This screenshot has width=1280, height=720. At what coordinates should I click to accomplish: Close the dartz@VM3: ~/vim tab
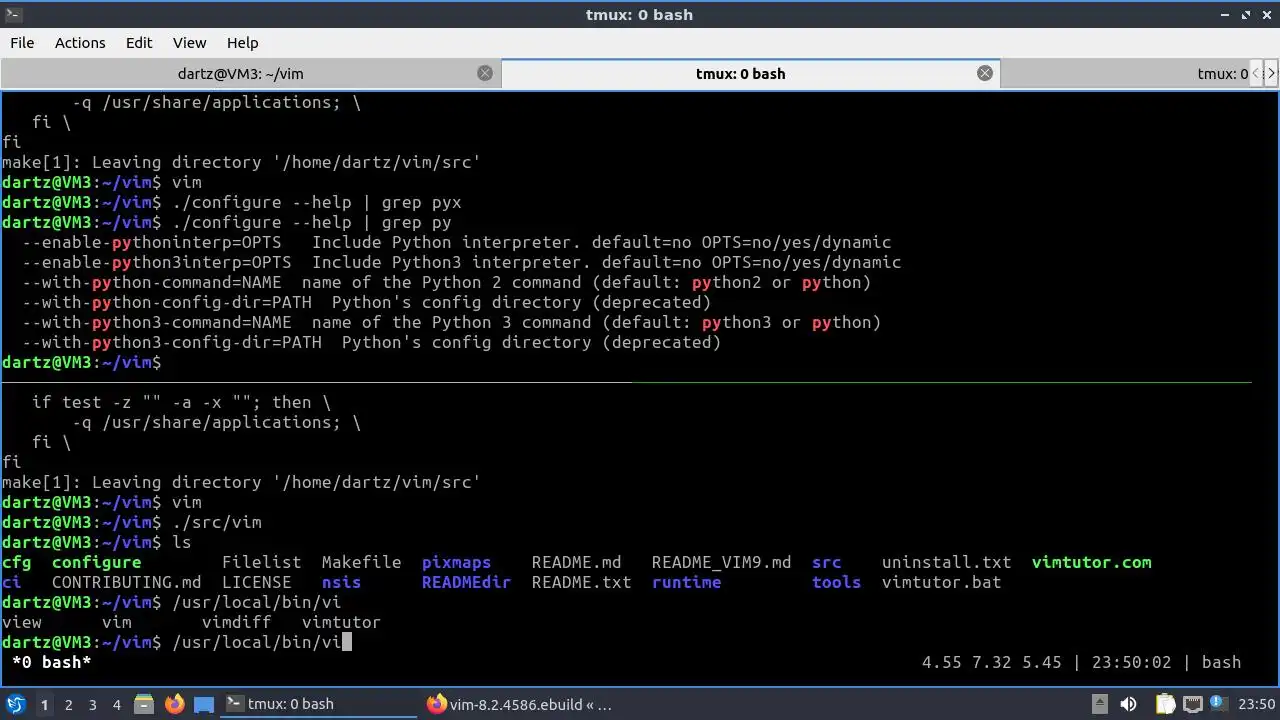(x=485, y=73)
